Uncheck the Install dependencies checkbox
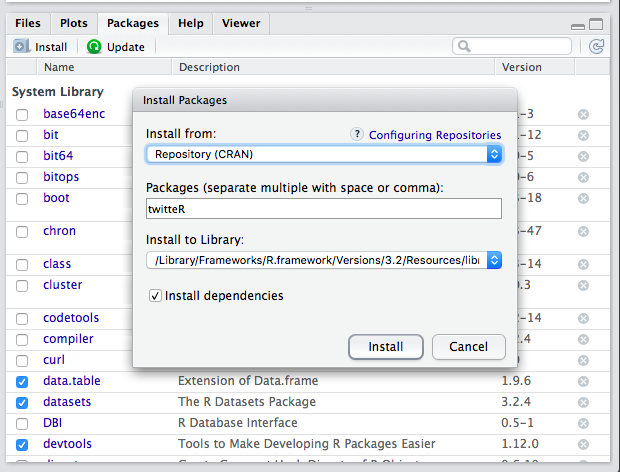 155,296
